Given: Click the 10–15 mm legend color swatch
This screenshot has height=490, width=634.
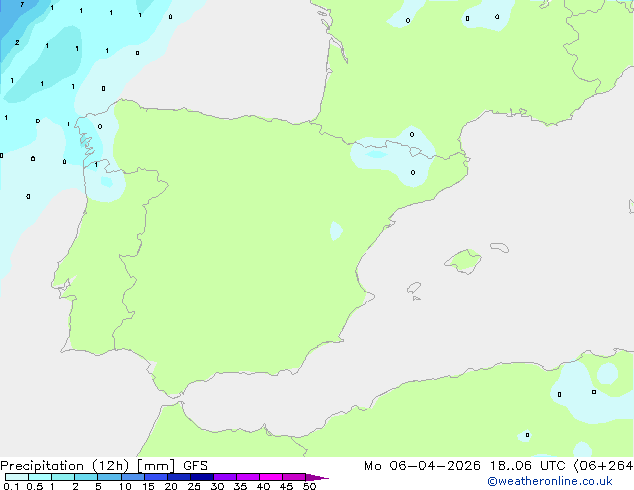Looking at the screenshot, I should [x=133, y=477].
